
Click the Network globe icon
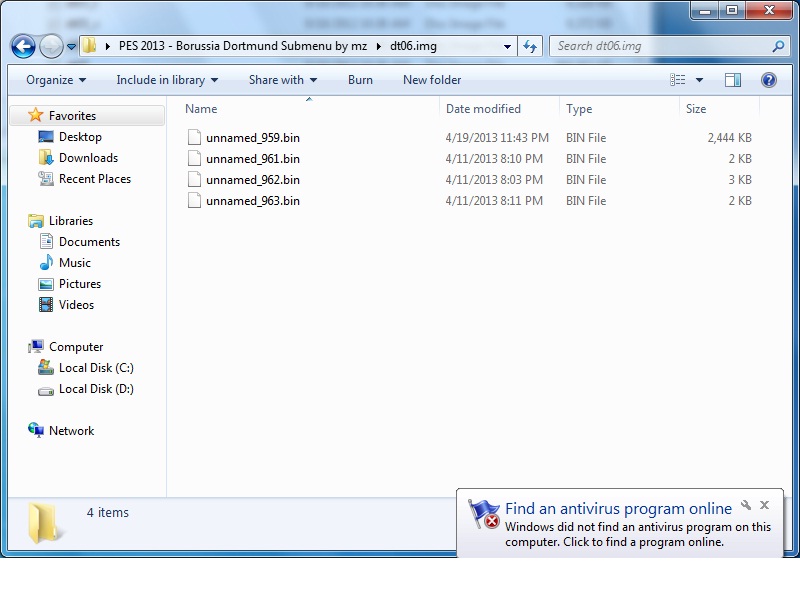pyautogui.click(x=36, y=430)
